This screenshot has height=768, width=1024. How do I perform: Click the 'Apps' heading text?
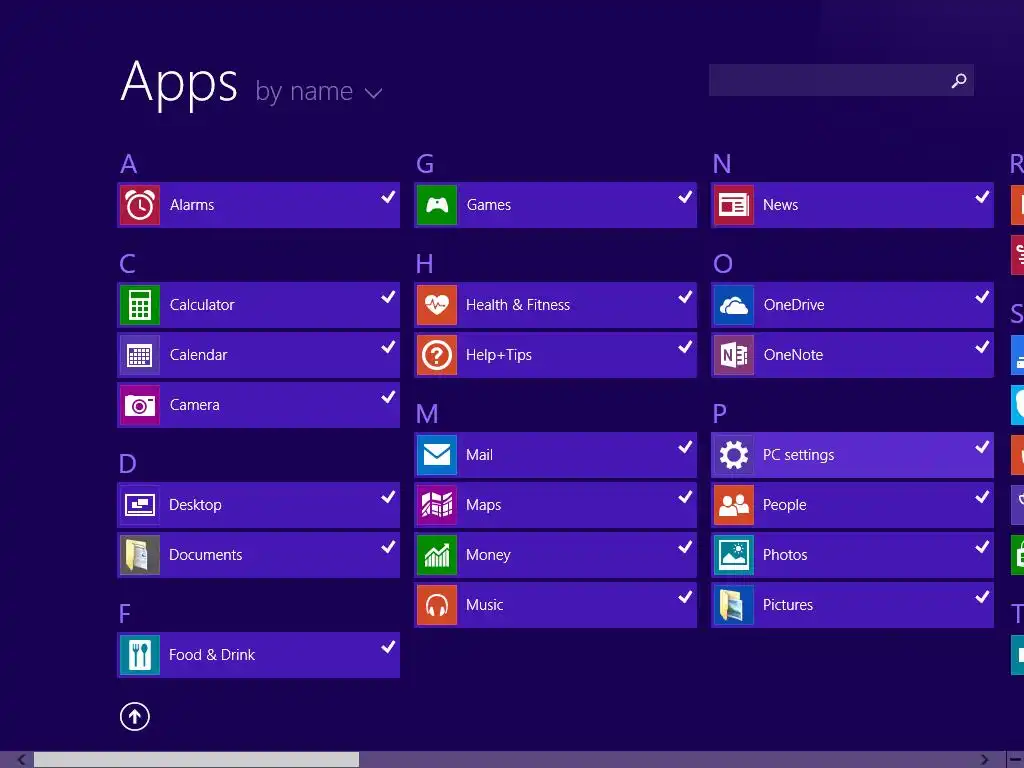coord(179,84)
